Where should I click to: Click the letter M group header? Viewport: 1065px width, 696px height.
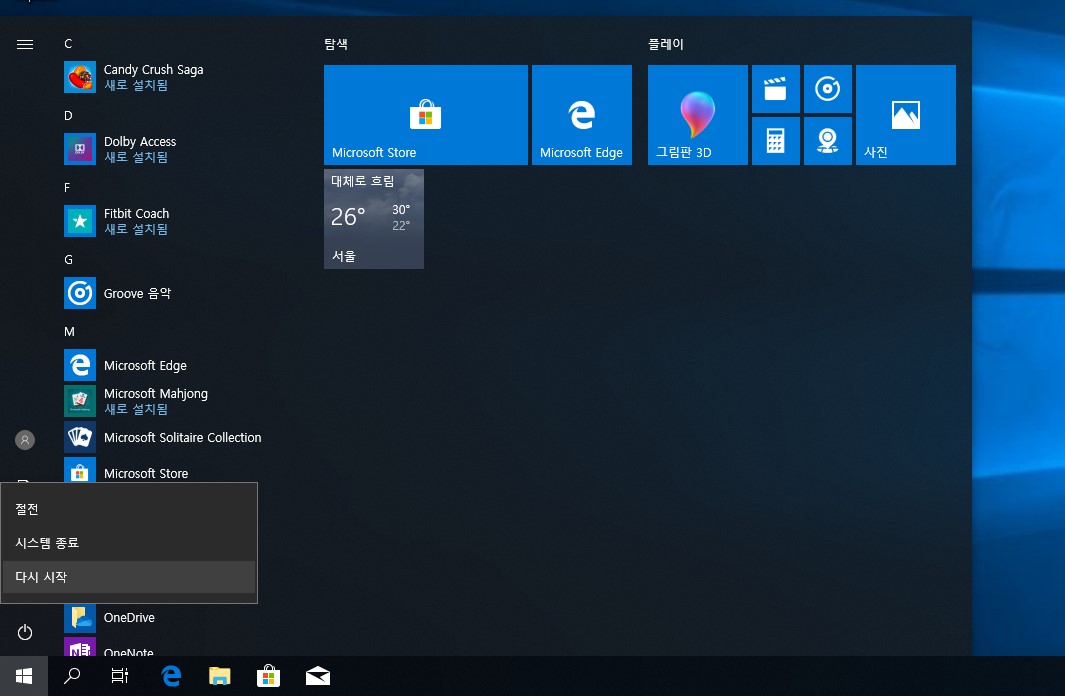tap(69, 332)
